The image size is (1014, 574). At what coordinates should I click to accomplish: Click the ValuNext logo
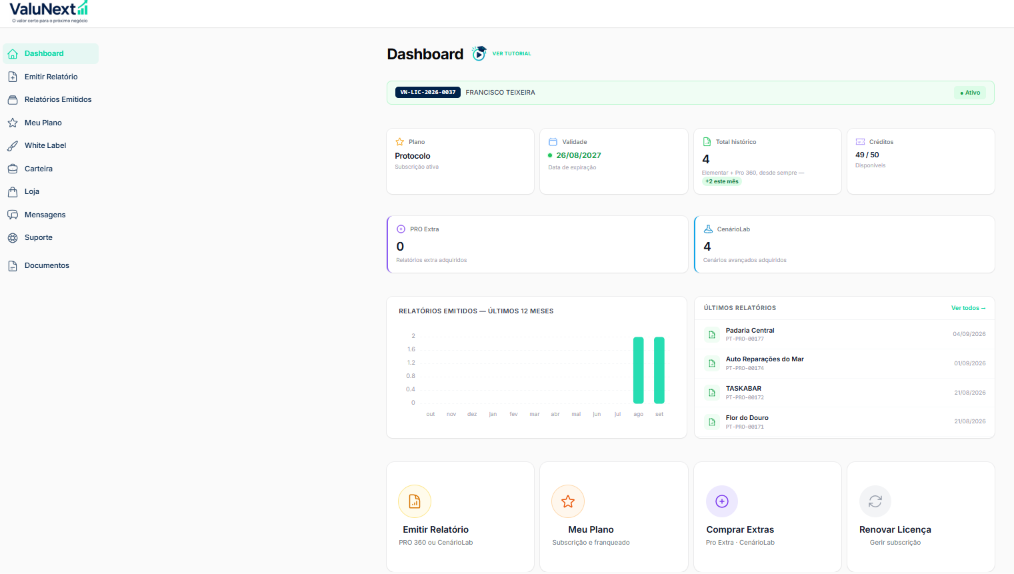tap(49, 12)
